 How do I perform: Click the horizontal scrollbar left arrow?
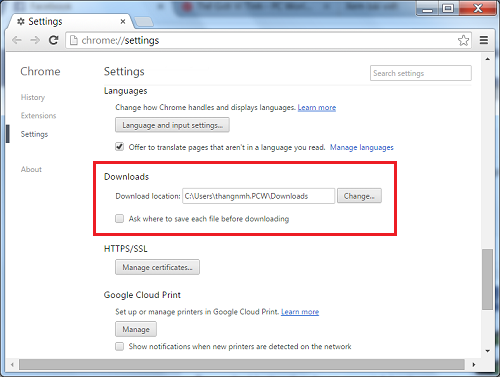click(12, 365)
